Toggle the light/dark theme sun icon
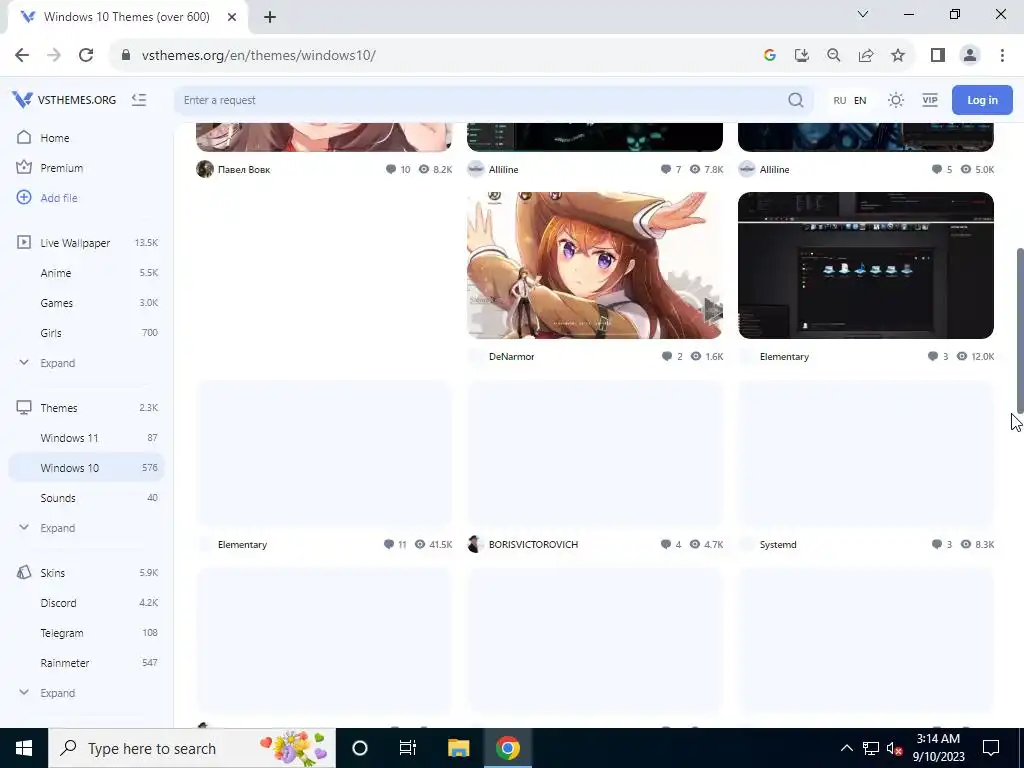This screenshot has height=768, width=1024. pyautogui.click(x=895, y=100)
